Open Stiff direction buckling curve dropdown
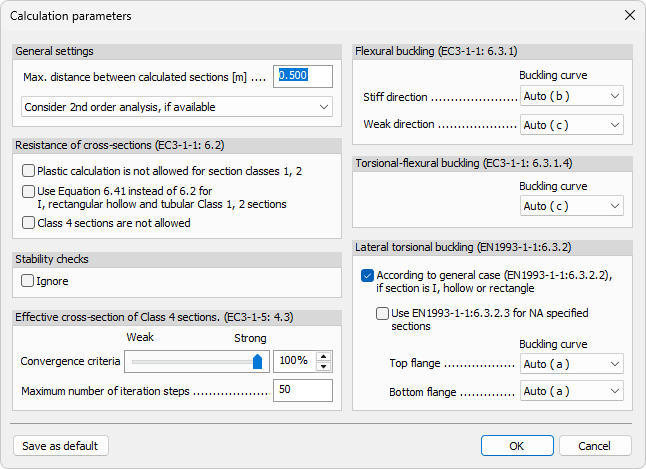The height and width of the screenshot is (469, 646). tap(572, 96)
